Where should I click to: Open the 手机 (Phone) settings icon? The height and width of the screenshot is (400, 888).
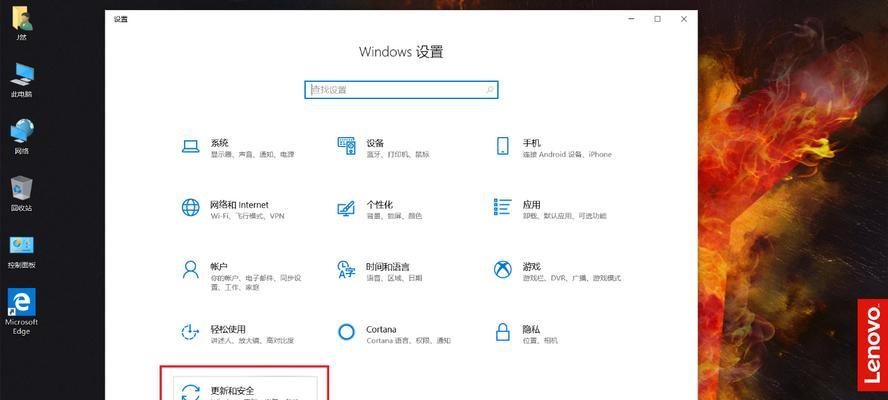(502, 146)
